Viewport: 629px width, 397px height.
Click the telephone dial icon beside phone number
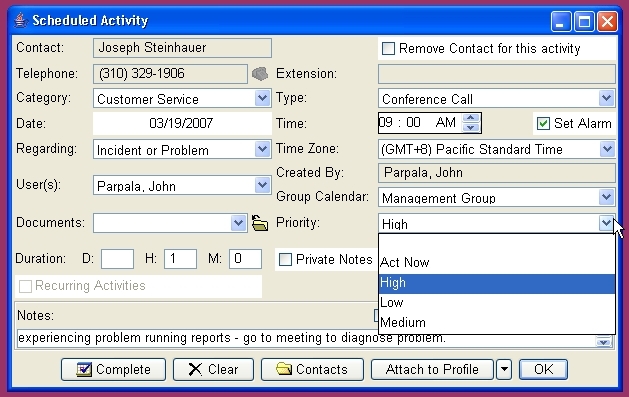[x=260, y=74]
